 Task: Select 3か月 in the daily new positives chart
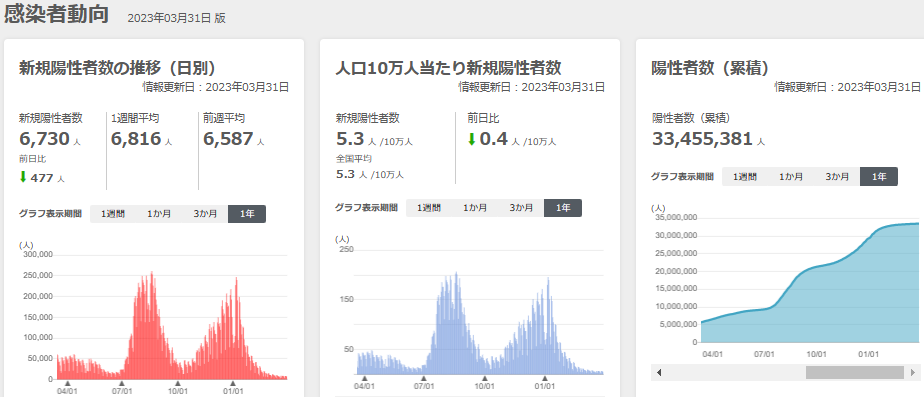click(x=205, y=214)
